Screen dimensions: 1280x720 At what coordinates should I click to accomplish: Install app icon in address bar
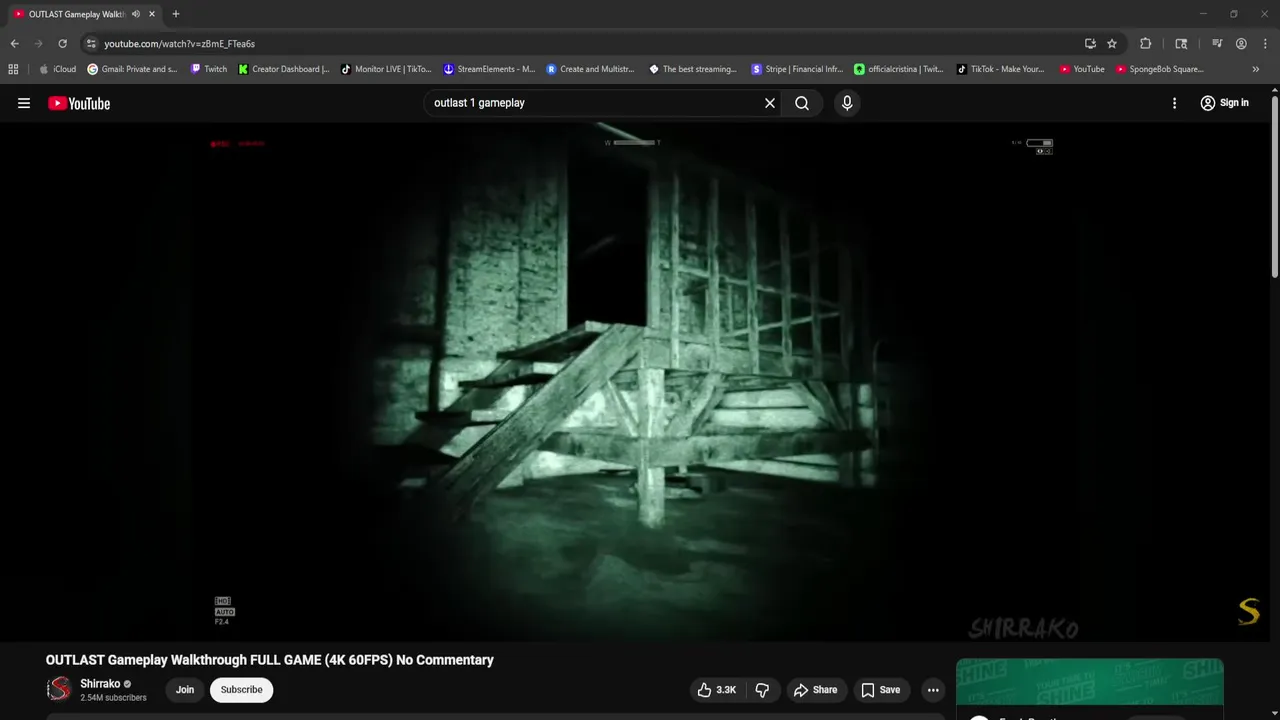click(x=1090, y=44)
